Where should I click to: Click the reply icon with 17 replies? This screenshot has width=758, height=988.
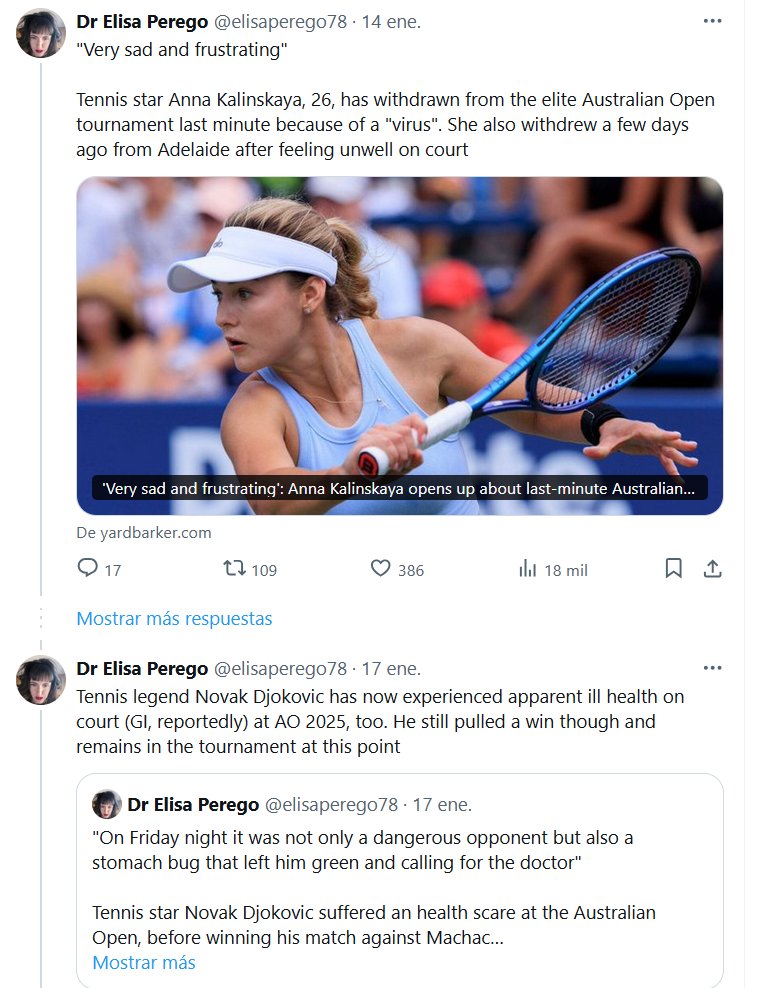pyautogui.click(x=88, y=569)
